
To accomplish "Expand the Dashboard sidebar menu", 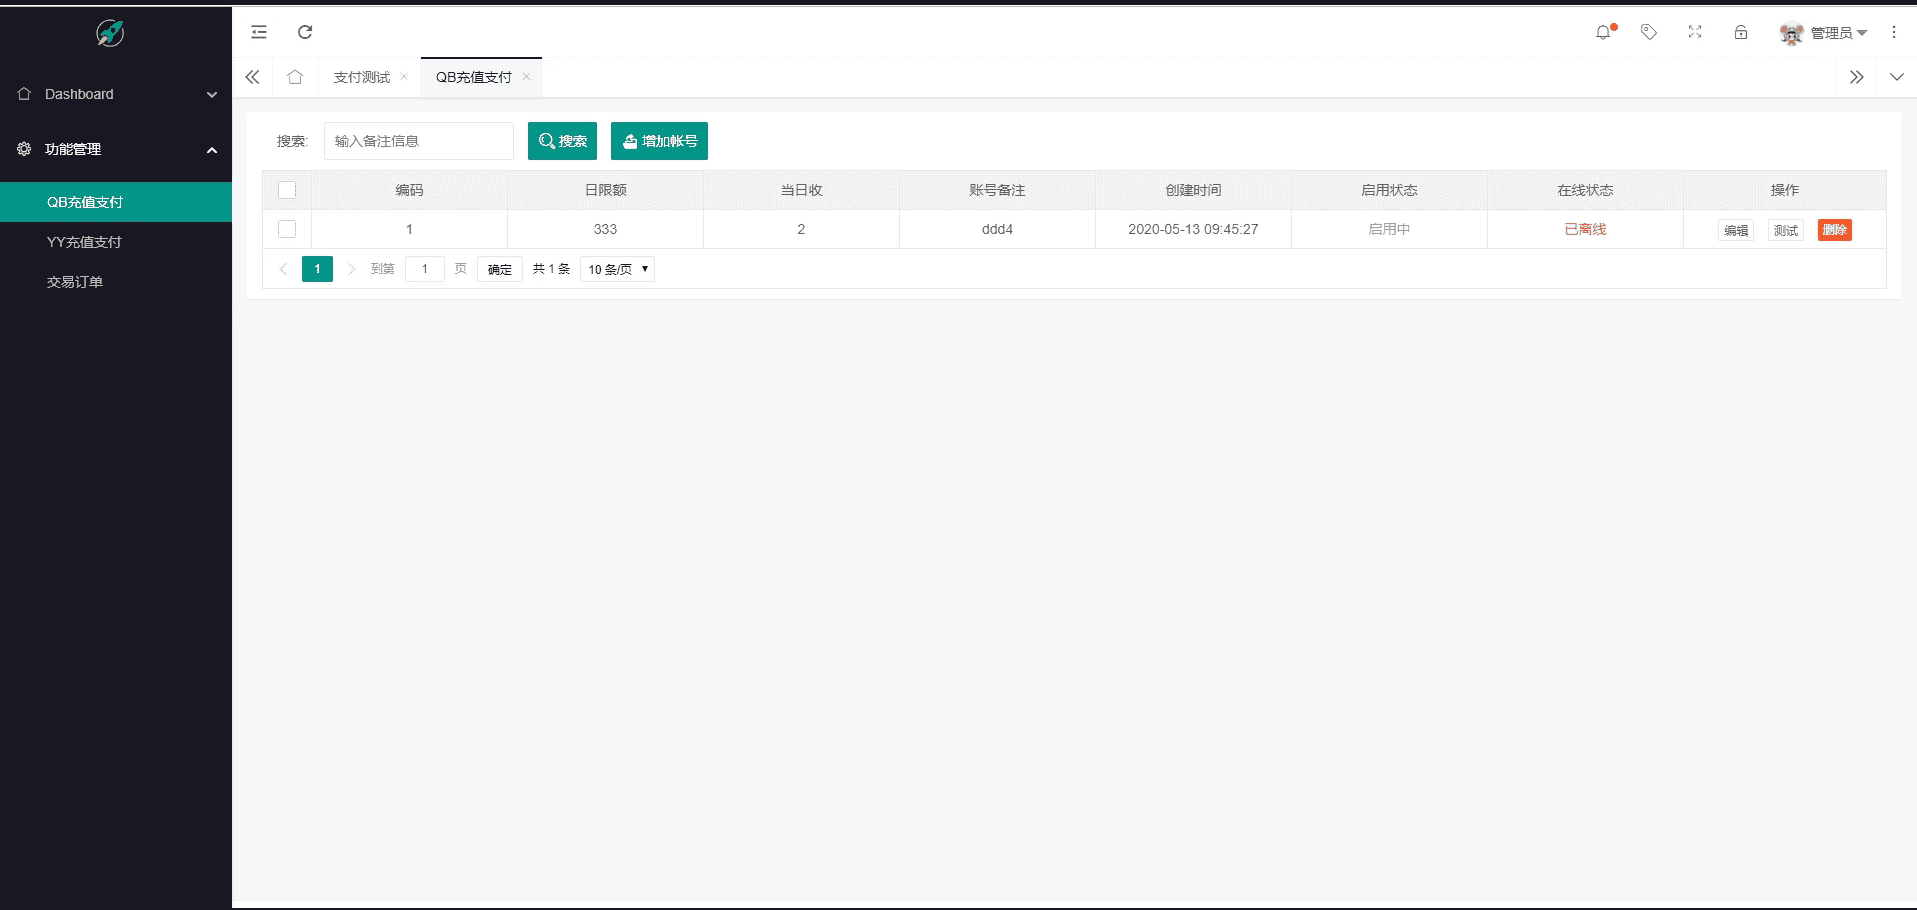I will (x=116, y=94).
